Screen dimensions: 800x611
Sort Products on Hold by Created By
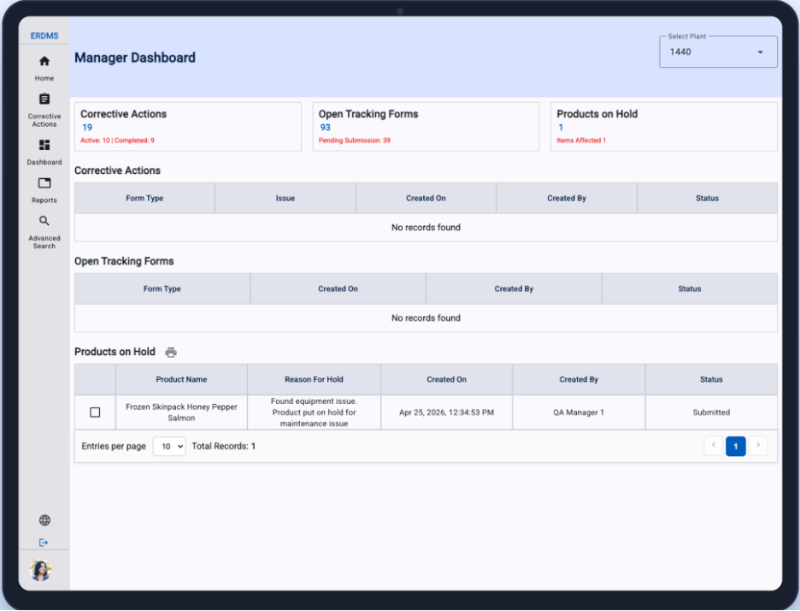[579, 379]
